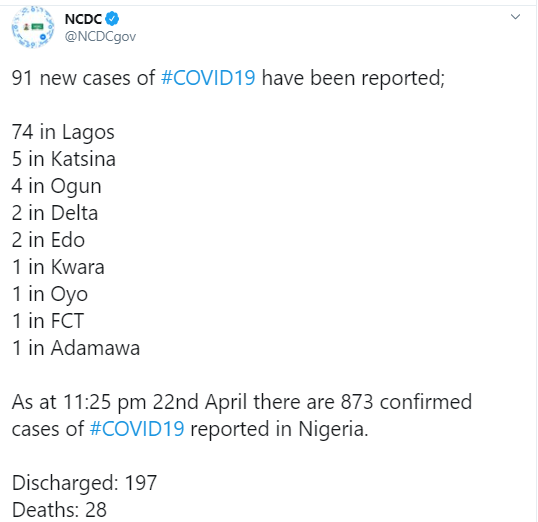Click the '2 in Edo' line

[48, 240]
